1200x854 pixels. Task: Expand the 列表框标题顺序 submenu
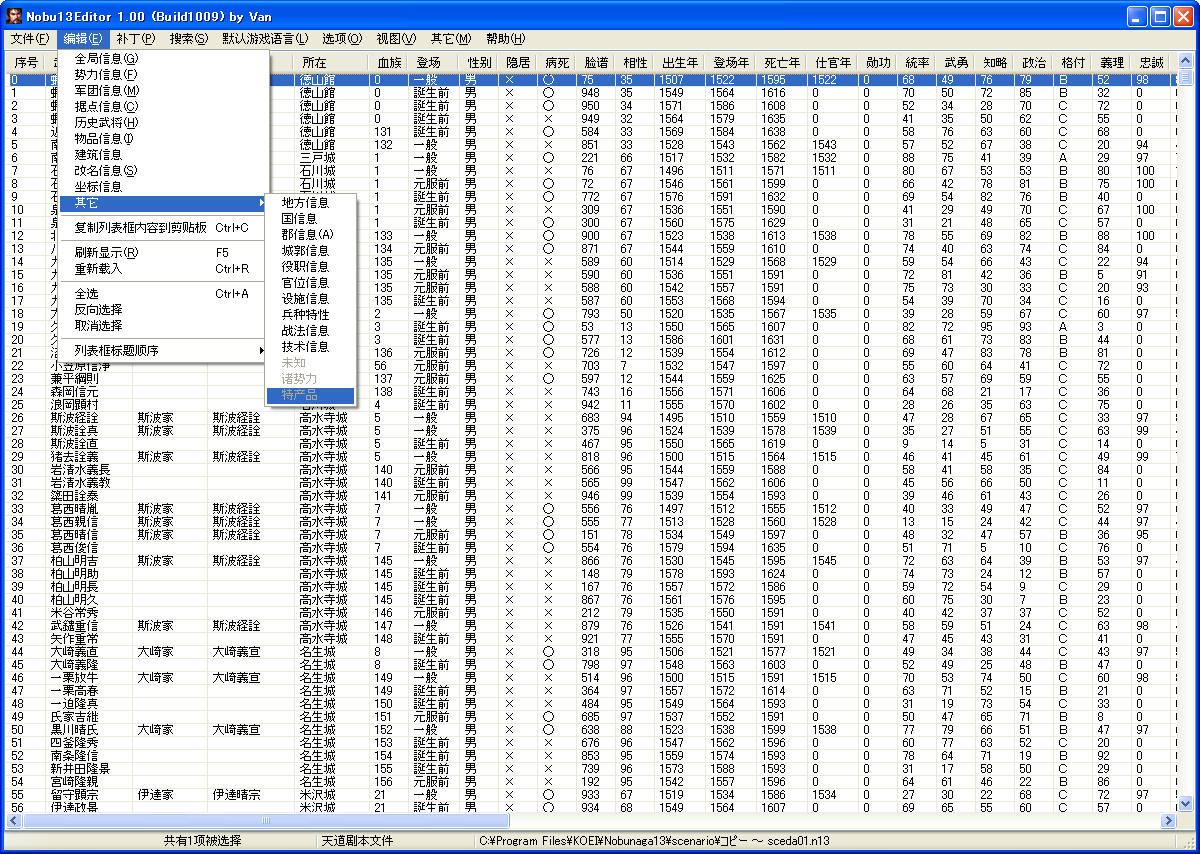(163, 351)
